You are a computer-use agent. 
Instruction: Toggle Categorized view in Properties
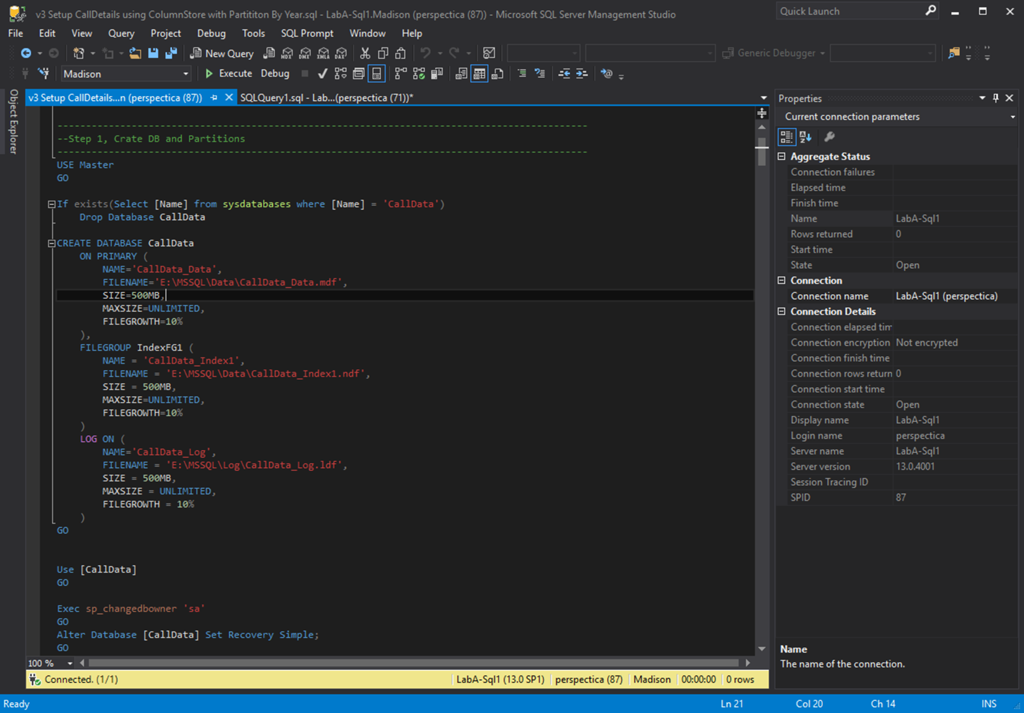click(787, 137)
